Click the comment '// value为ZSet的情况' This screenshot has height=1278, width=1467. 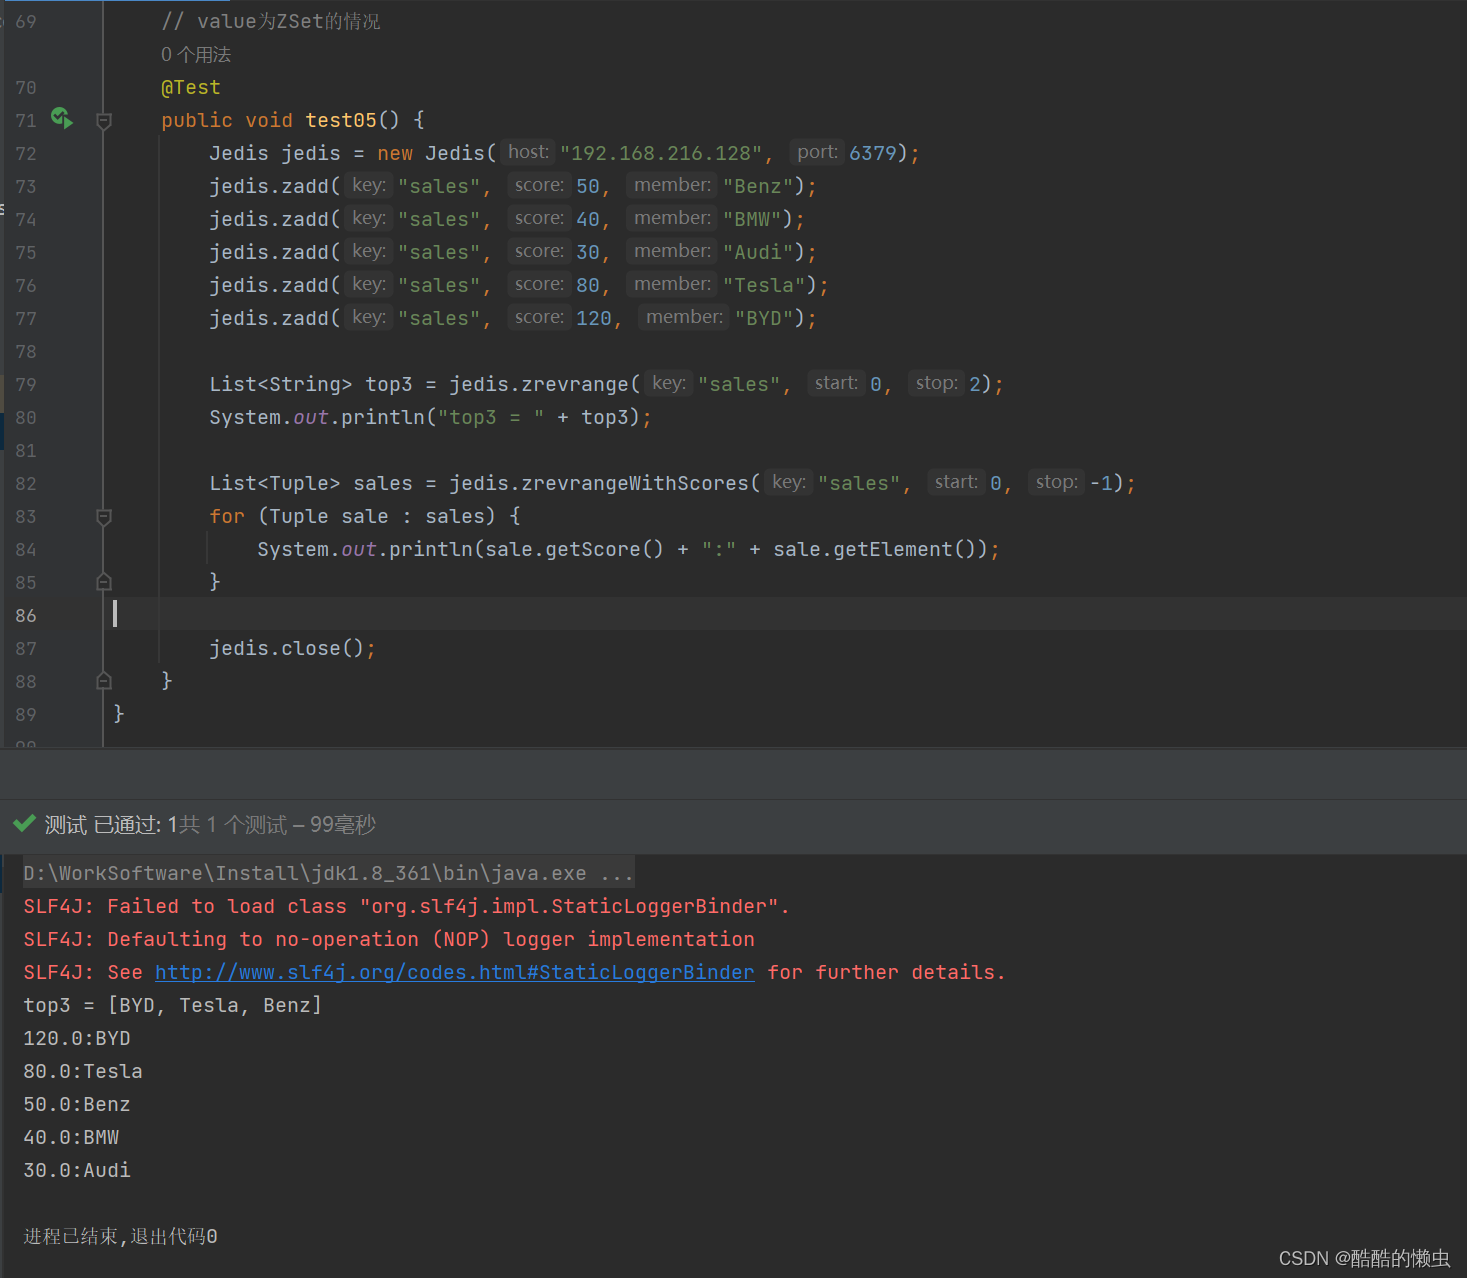click(x=271, y=22)
